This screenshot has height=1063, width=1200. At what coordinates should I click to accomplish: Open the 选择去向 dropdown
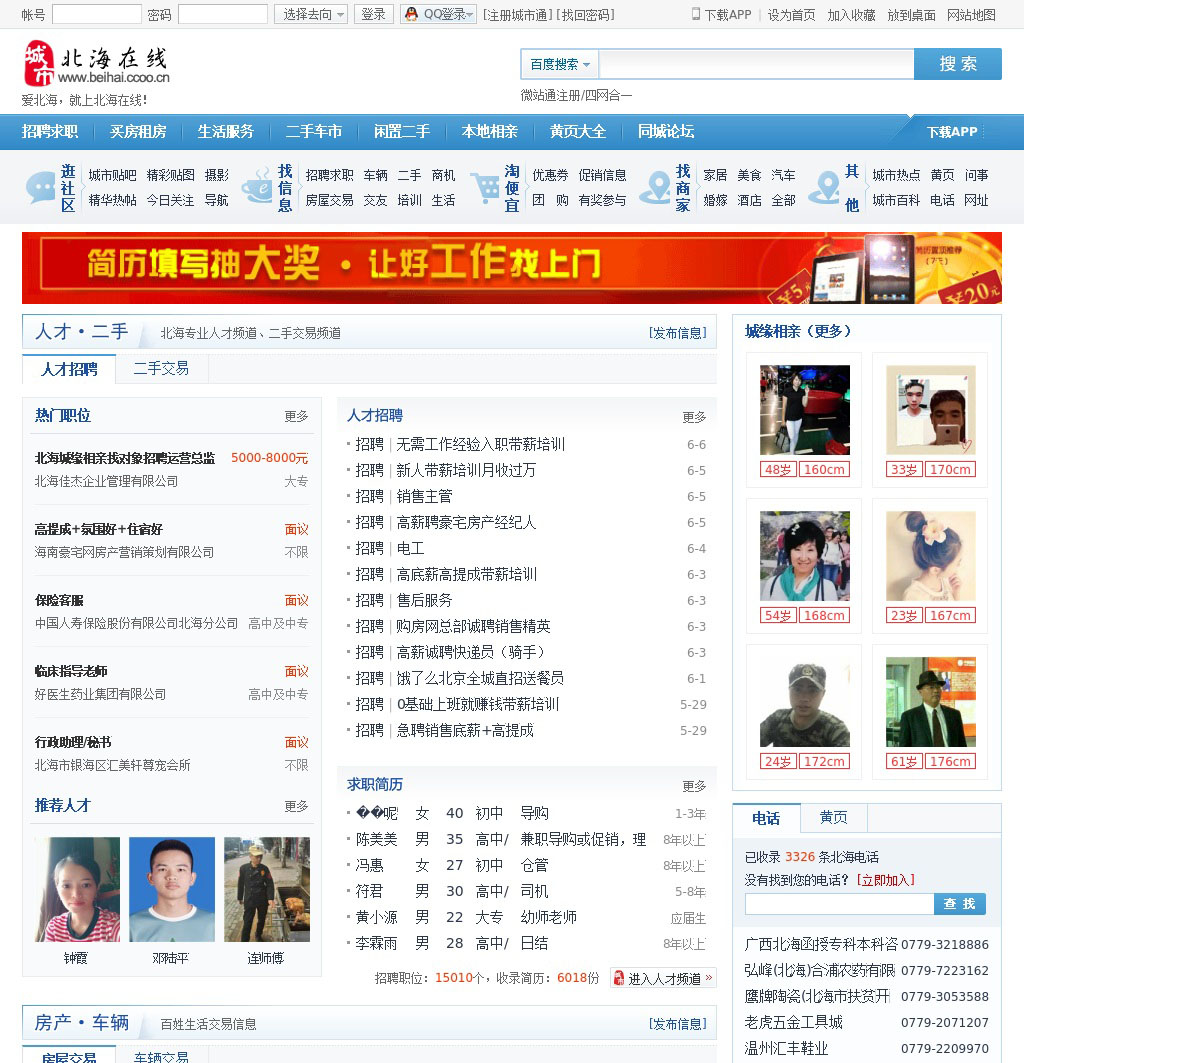click(x=311, y=14)
